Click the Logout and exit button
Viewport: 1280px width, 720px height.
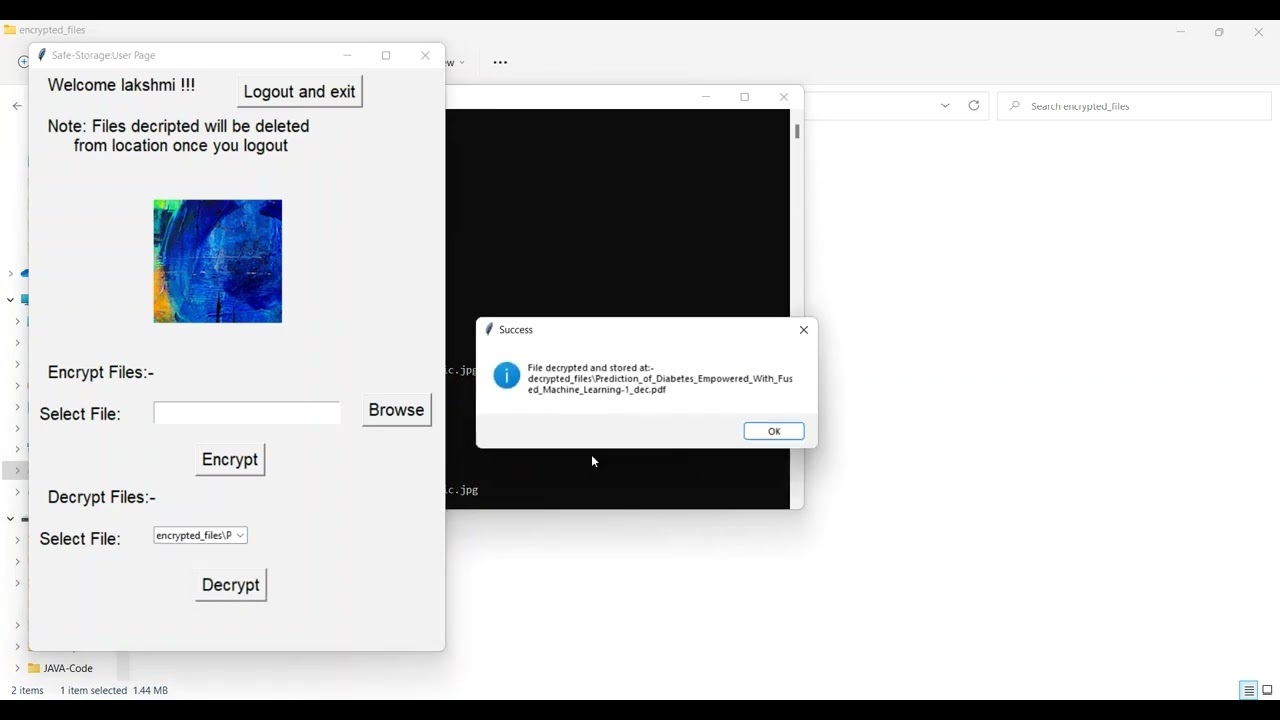299,92
